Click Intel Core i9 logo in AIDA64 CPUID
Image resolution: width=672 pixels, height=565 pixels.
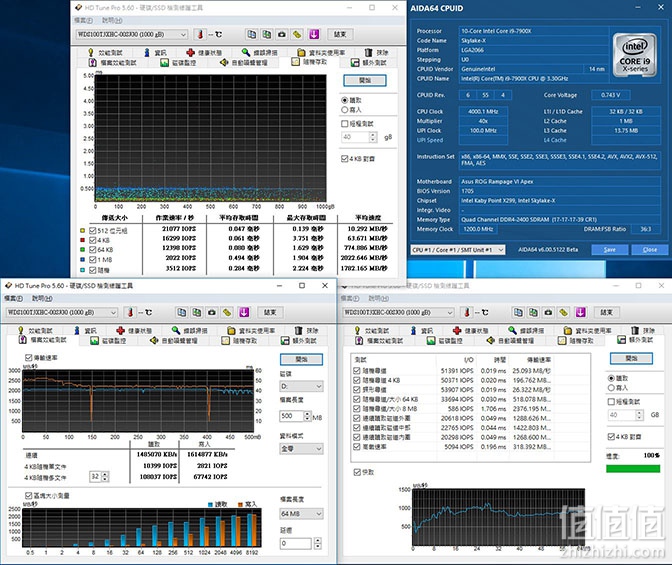[x=634, y=56]
